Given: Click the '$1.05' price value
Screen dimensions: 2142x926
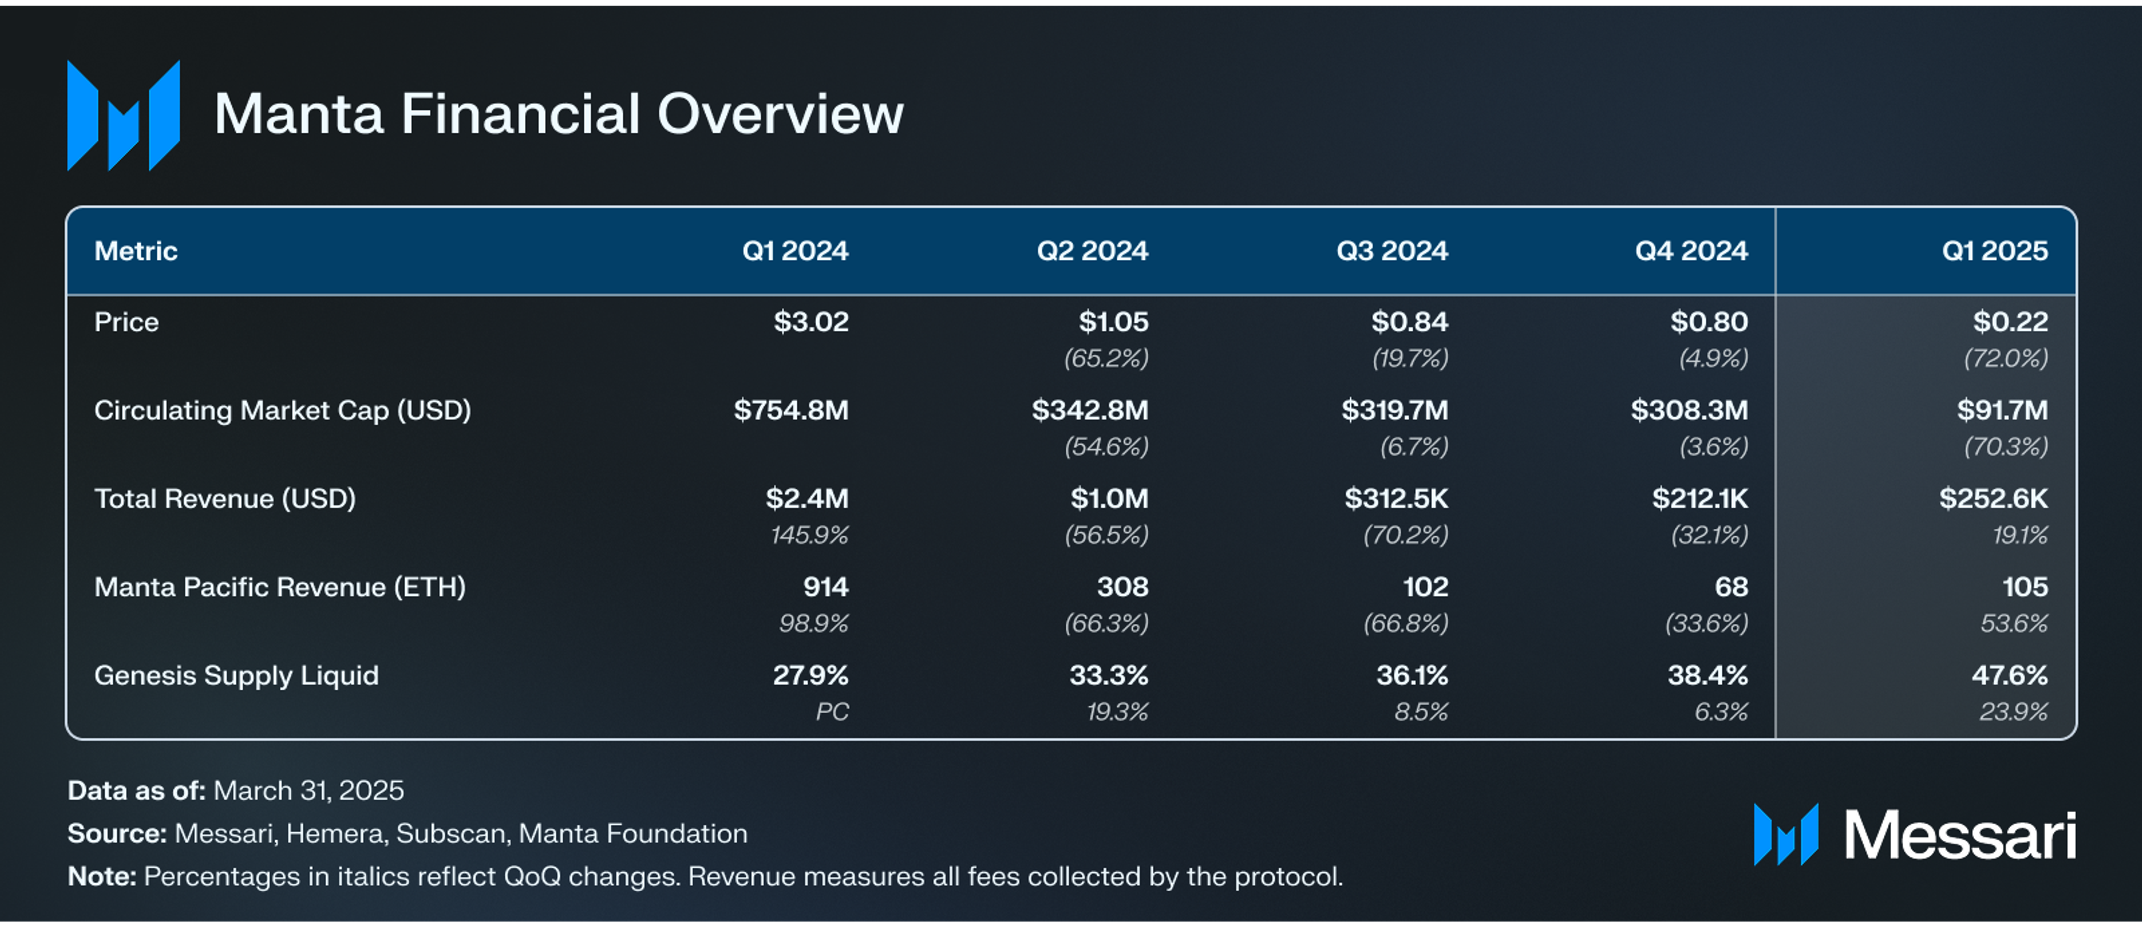Looking at the screenshot, I should point(1113,322).
